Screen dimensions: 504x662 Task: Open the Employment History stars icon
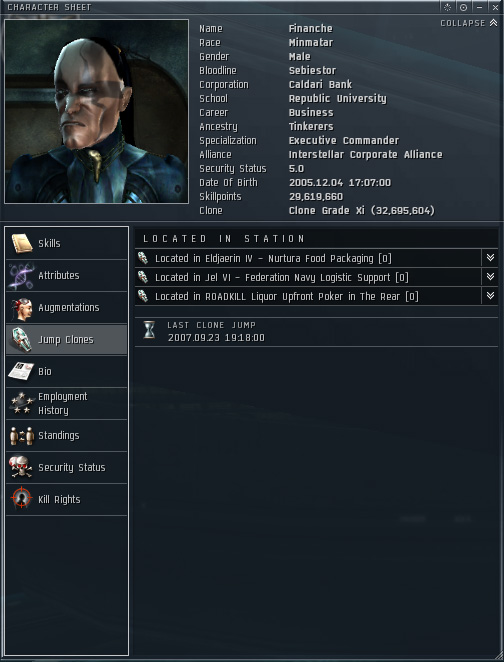[x=22, y=404]
